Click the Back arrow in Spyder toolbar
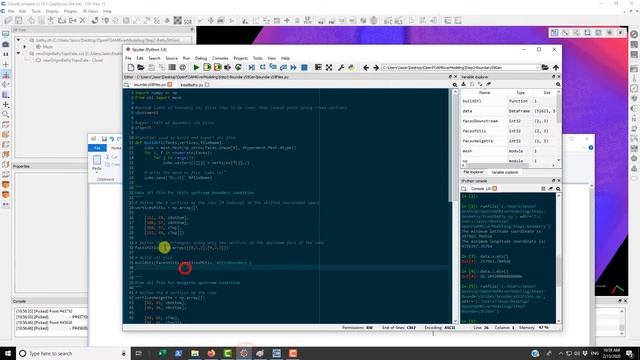The image size is (640, 360). (366, 67)
